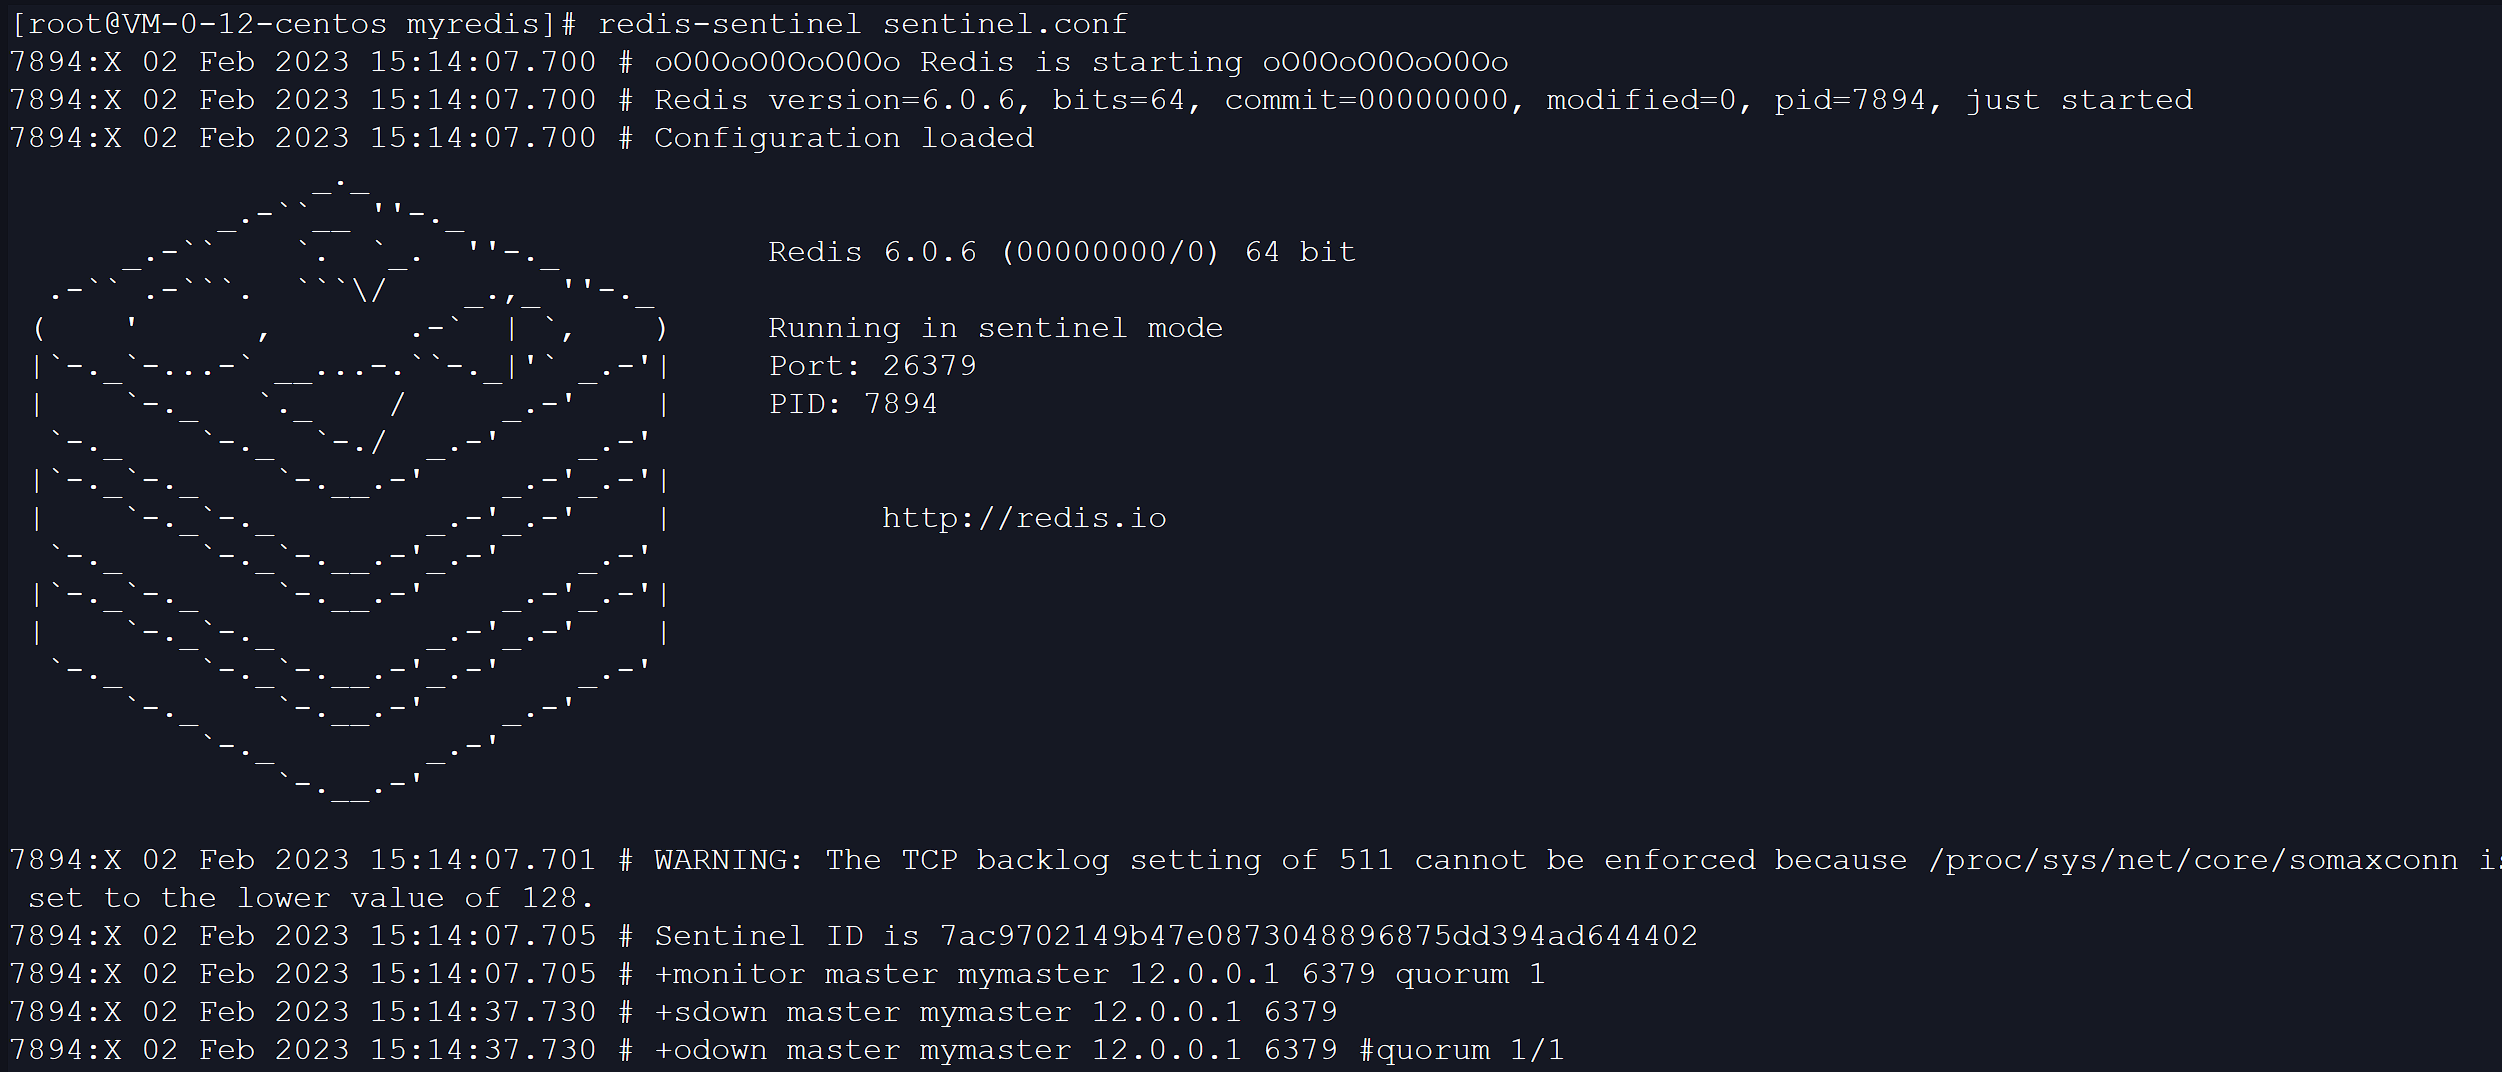Click the redis-sentinel sentinel.conf command
The image size is (2502, 1072).
[x=862, y=23]
